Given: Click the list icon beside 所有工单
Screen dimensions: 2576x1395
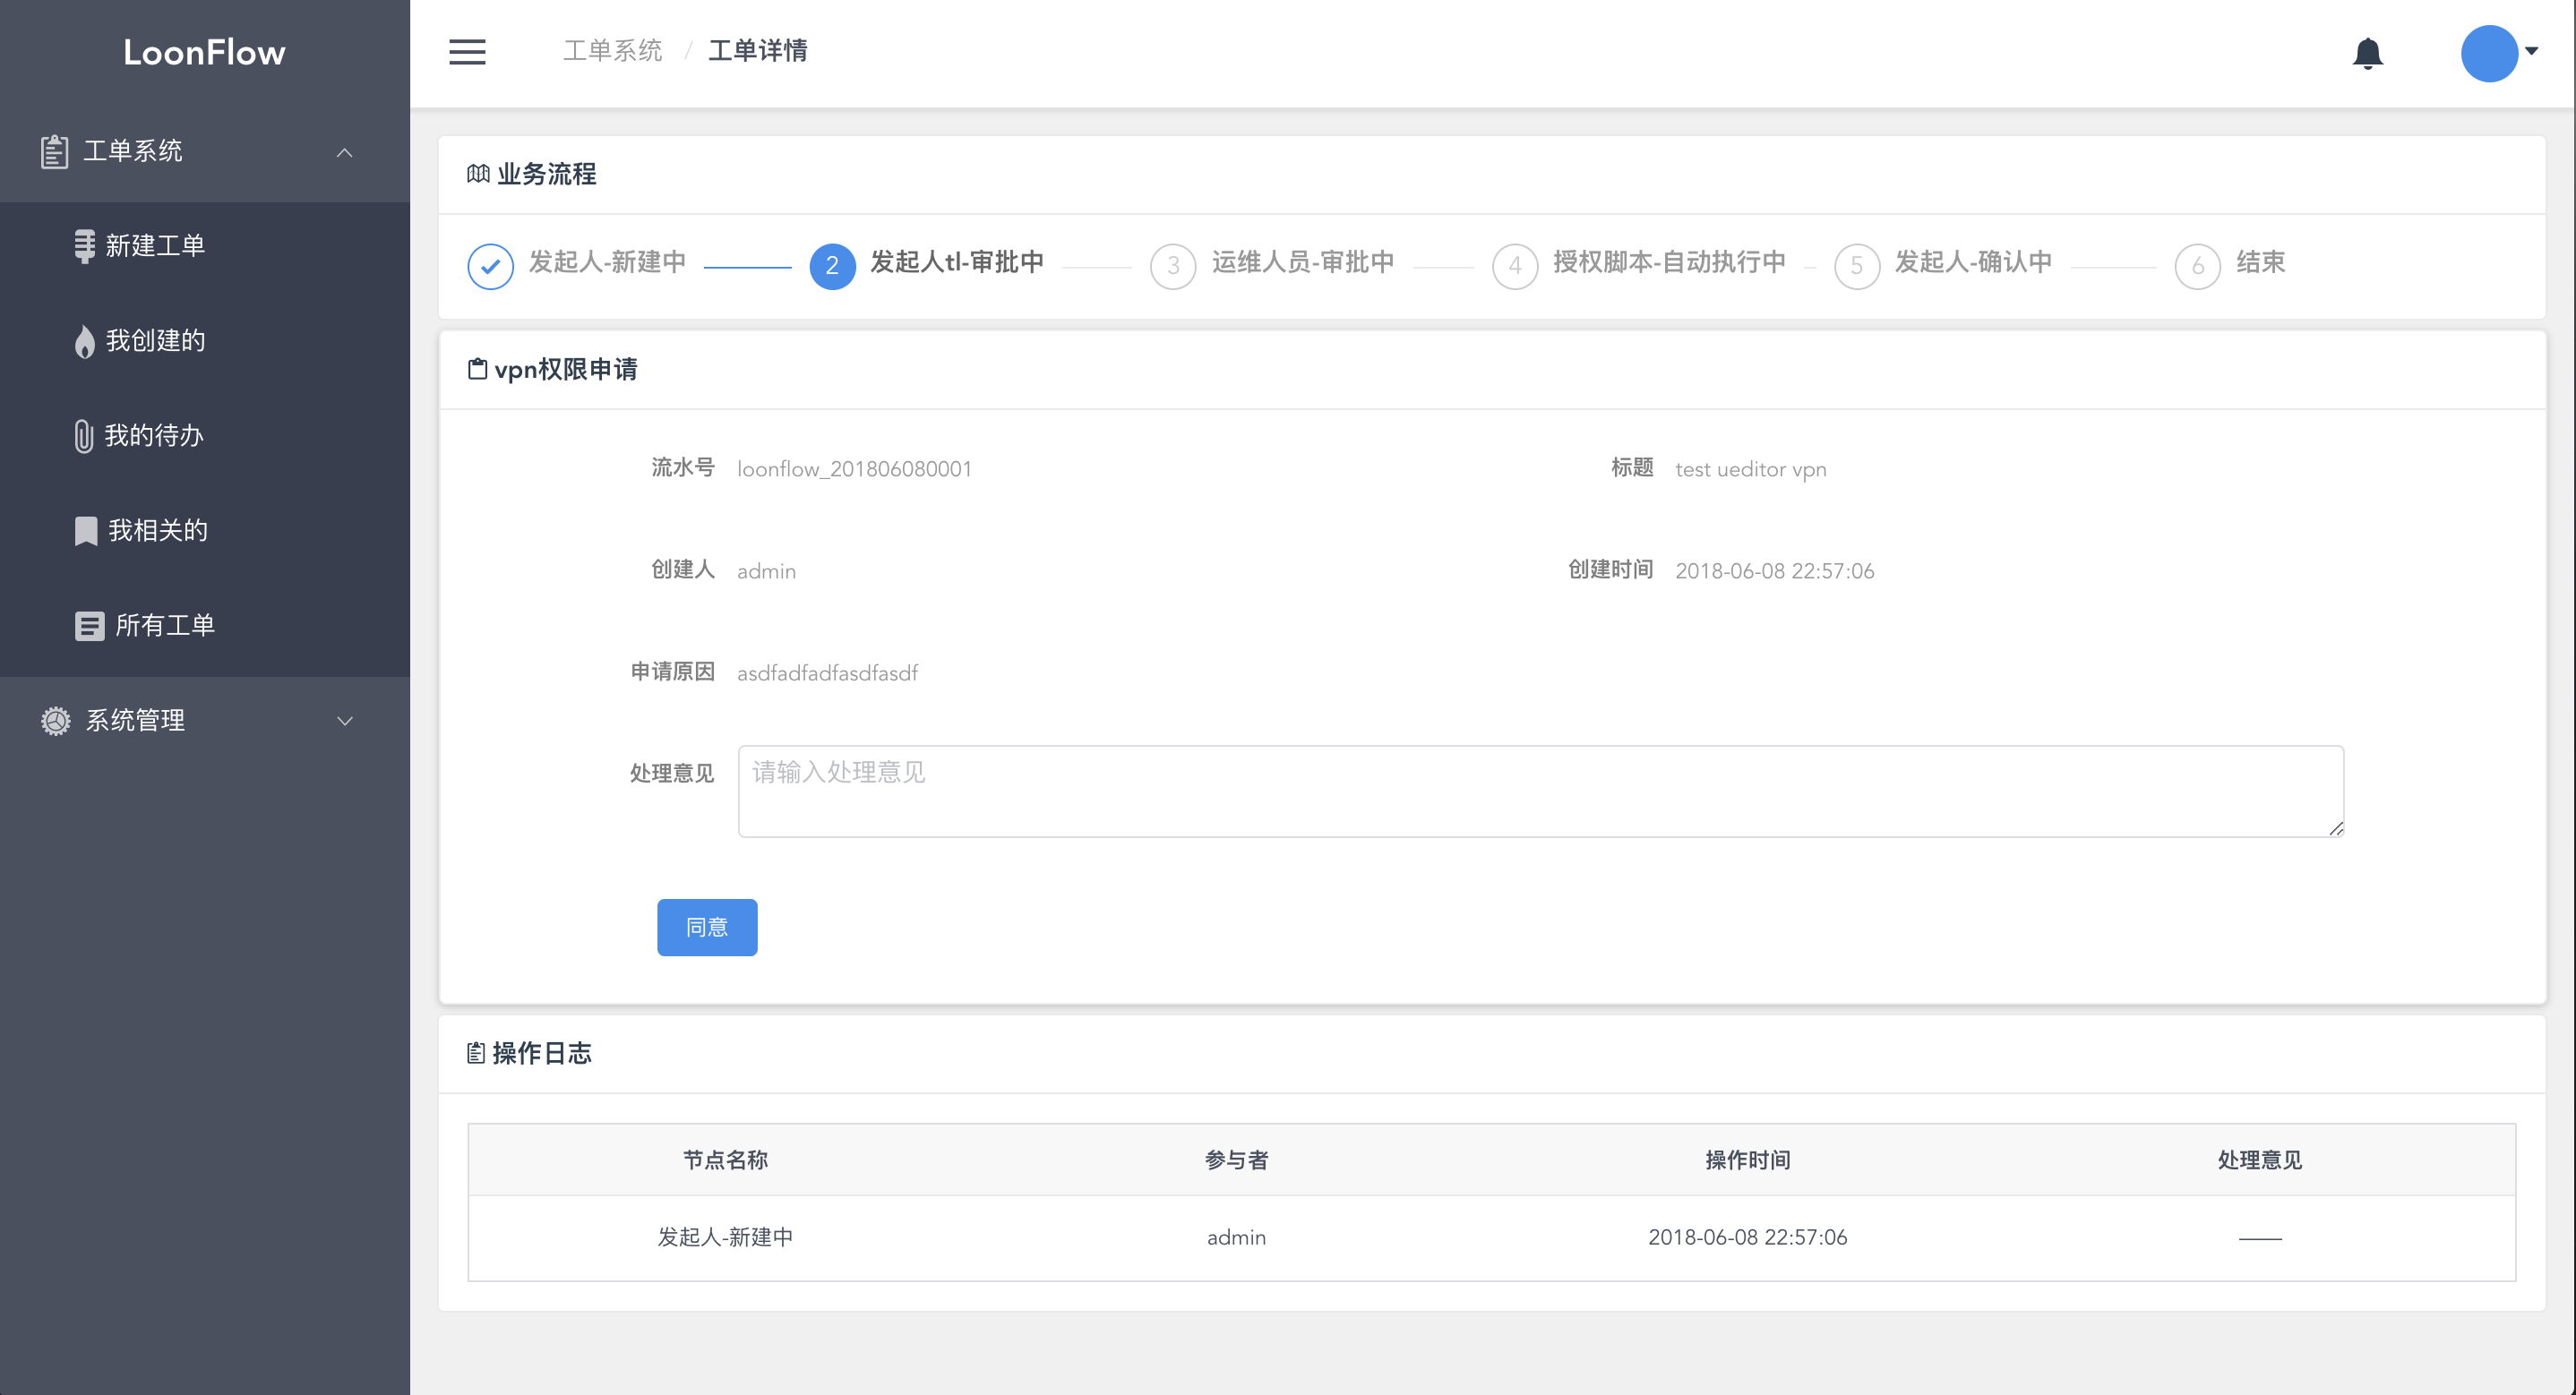Looking at the screenshot, I should 89,626.
